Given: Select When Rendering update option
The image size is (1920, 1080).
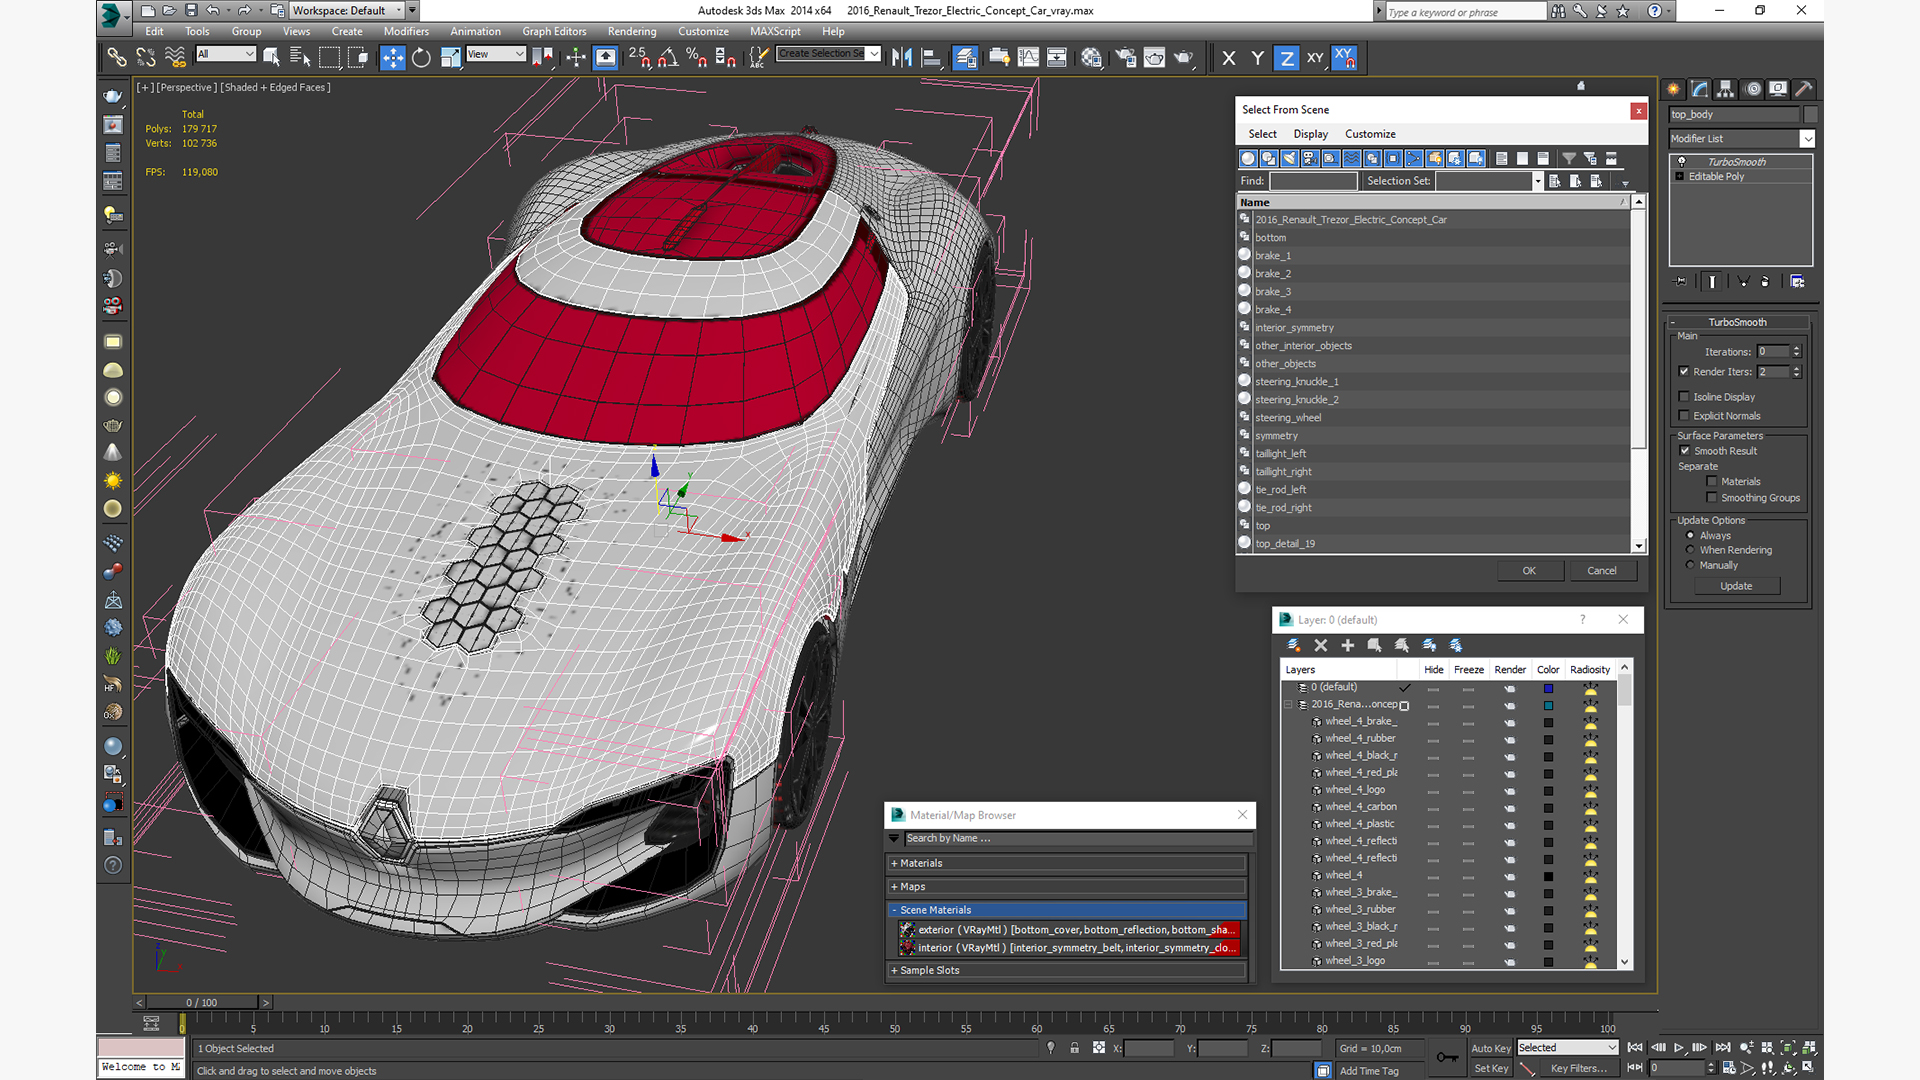Looking at the screenshot, I should point(1690,550).
